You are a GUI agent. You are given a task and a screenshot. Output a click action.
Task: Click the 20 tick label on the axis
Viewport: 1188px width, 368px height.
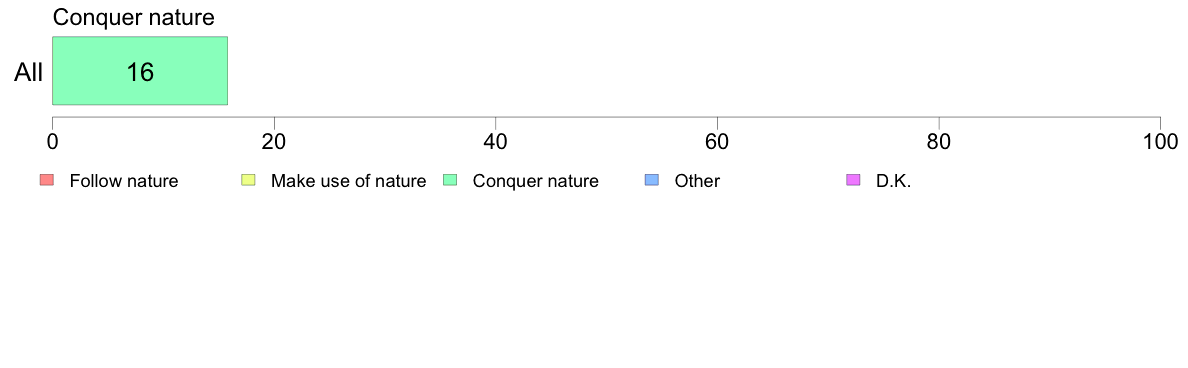(x=274, y=141)
